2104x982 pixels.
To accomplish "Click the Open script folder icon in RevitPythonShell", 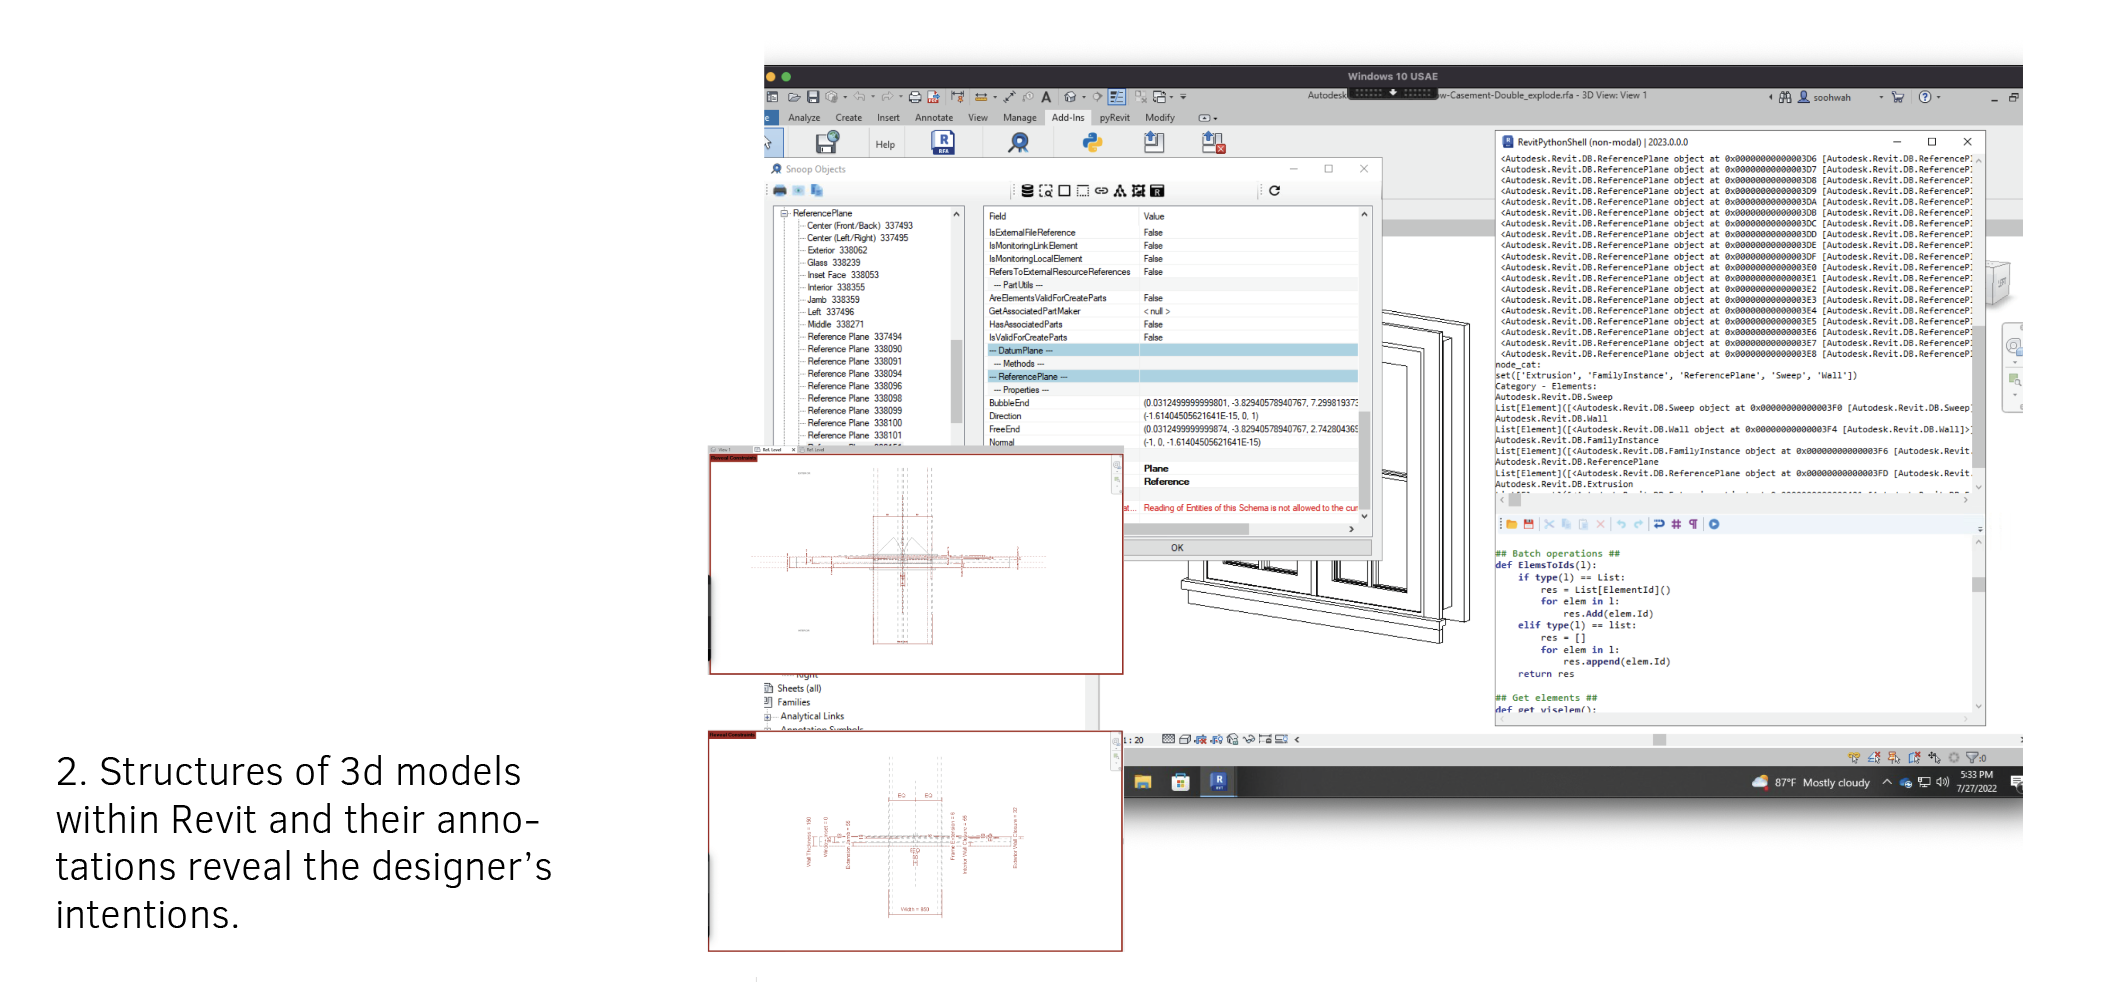I will point(1512,524).
